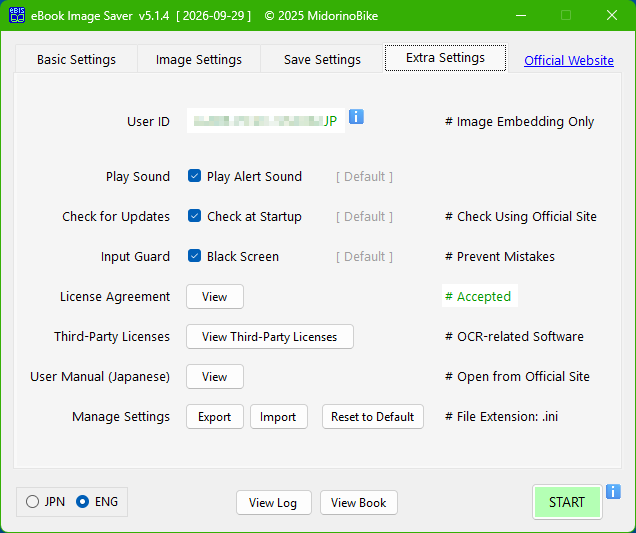Screen dimensions: 636x533
Task: Click the '[ Default ]' text beside Black Screen
Action: point(364,256)
